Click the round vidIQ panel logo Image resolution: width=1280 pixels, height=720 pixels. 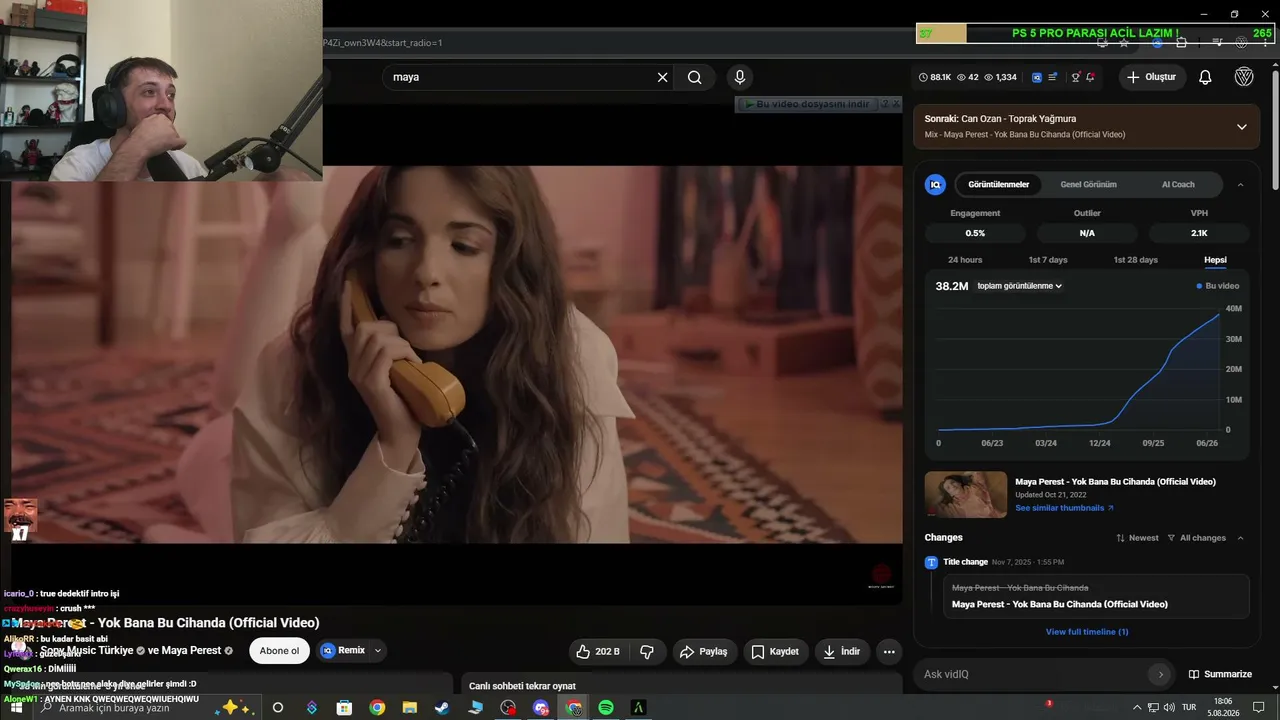[935, 185]
